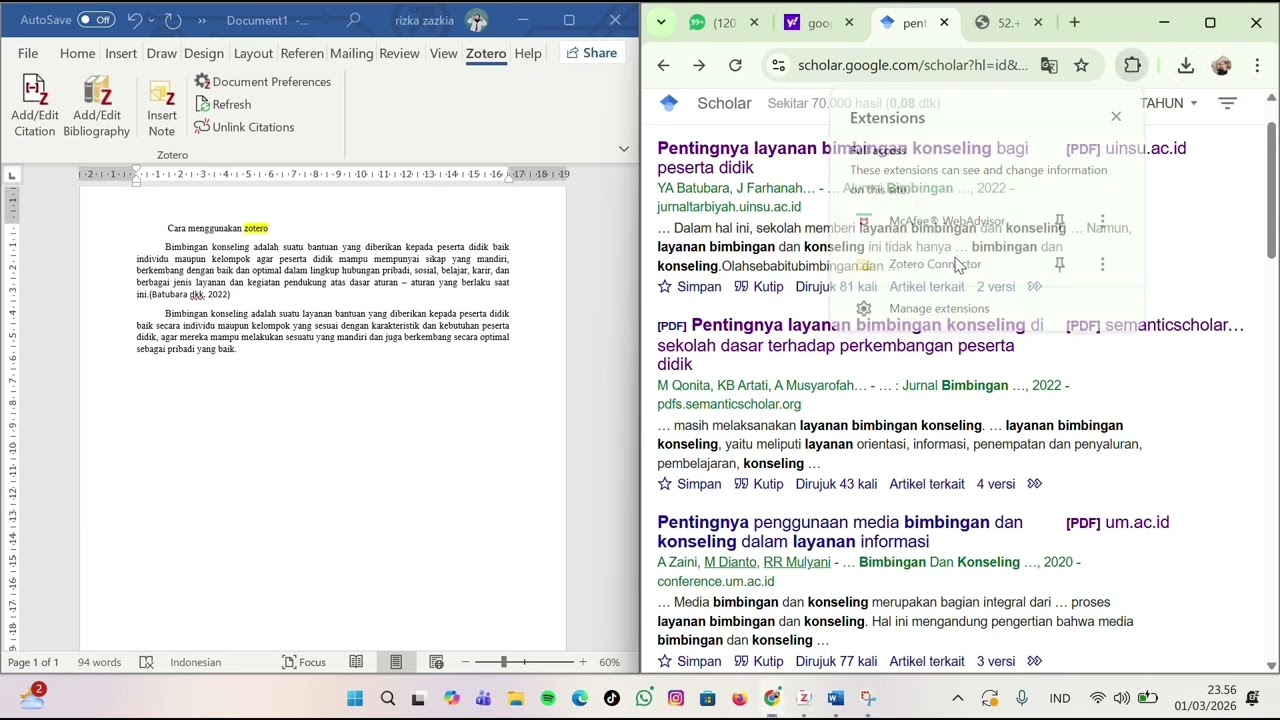1280x720 pixels.
Task: Expand more options for 'Dirujuk 43 kali' result
Action: pyautogui.click(x=1035, y=484)
